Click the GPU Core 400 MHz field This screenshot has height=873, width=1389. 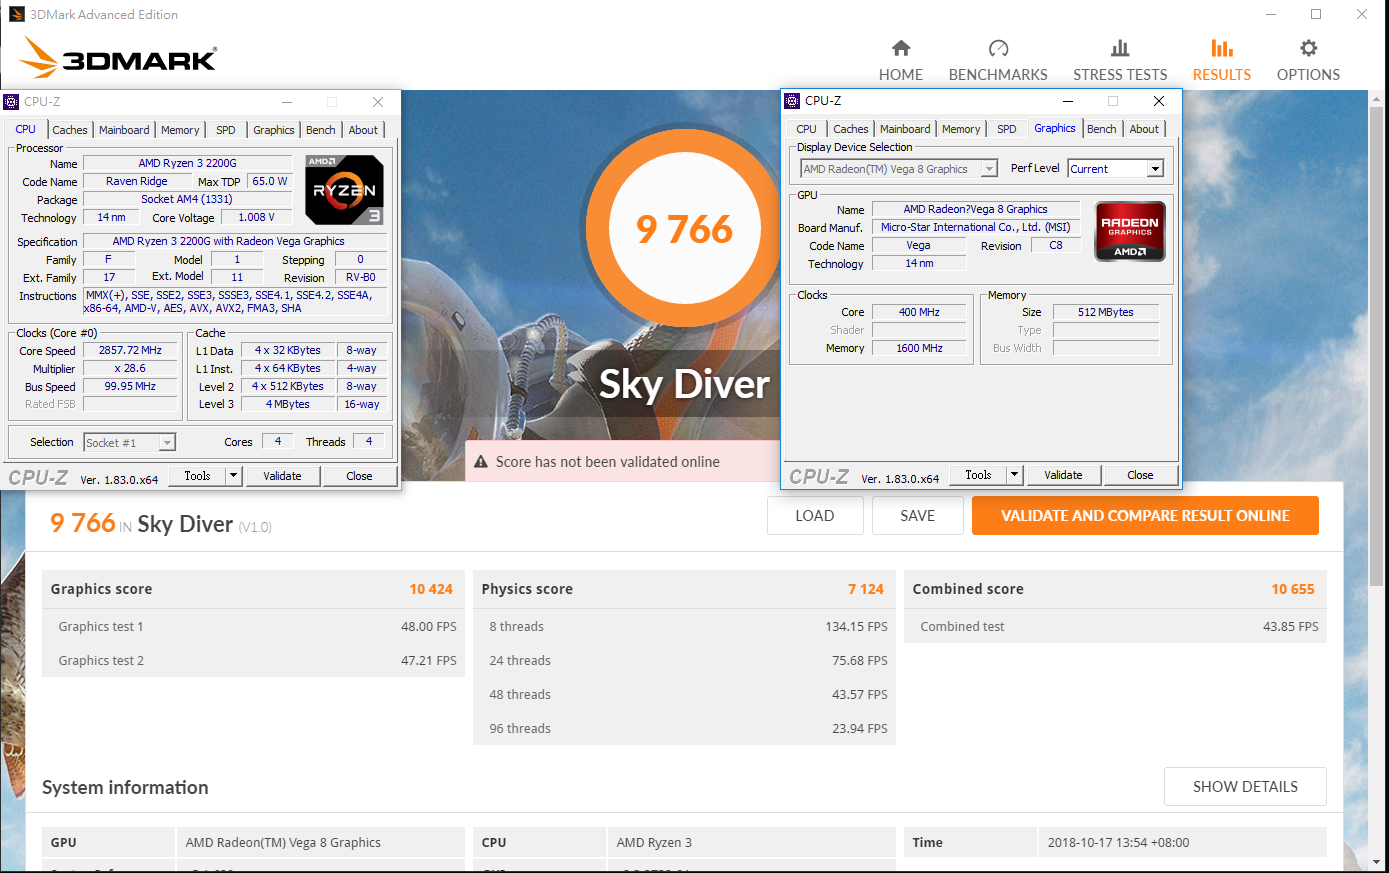pos(919,312)
